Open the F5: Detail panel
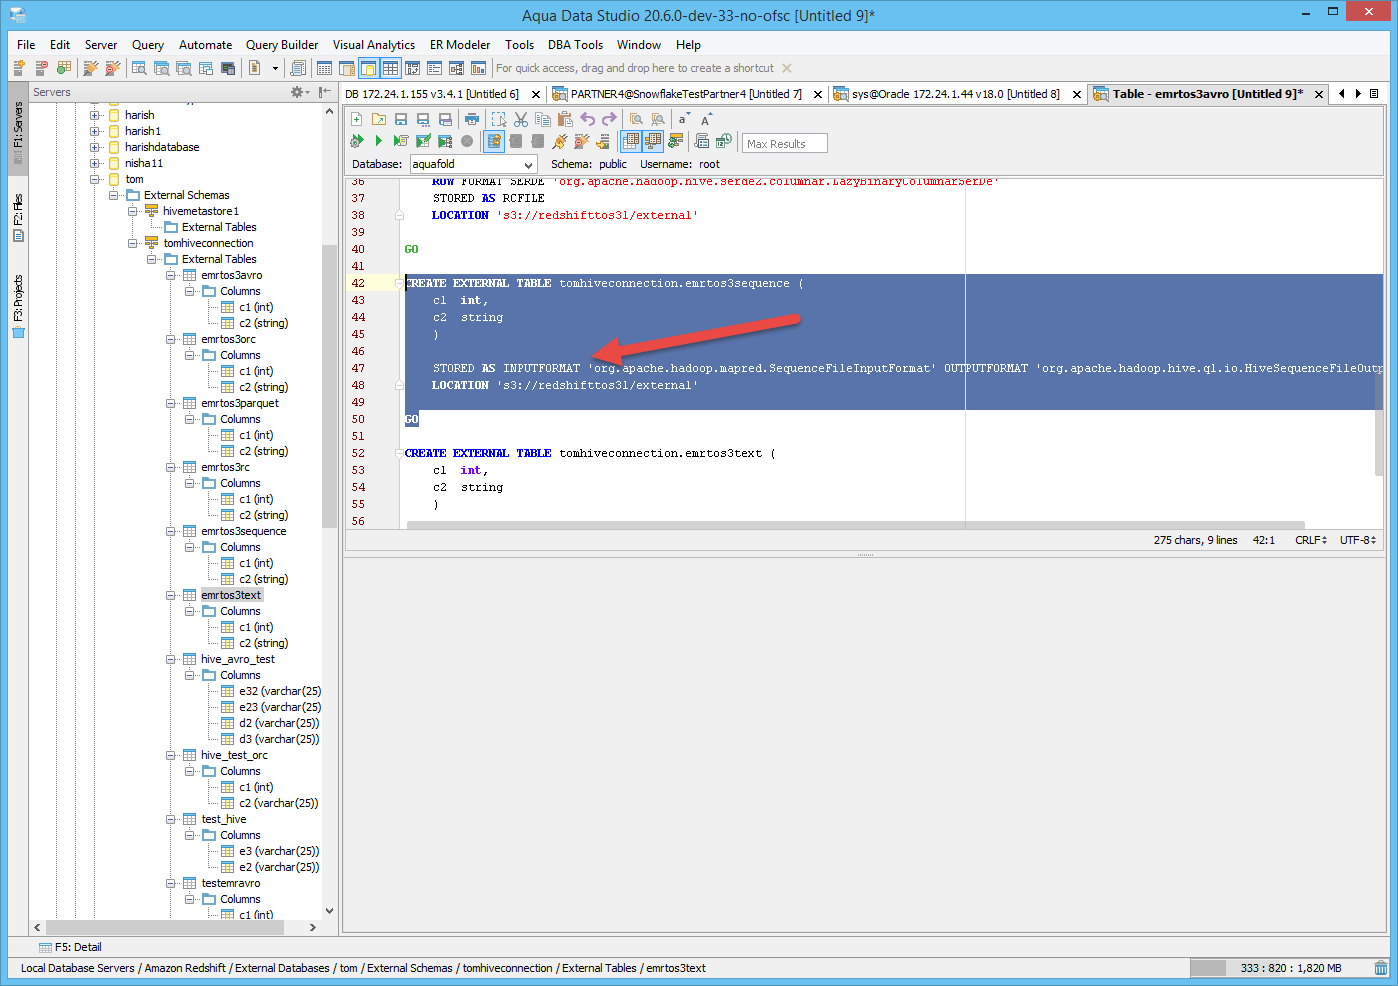 pos(70,947)
